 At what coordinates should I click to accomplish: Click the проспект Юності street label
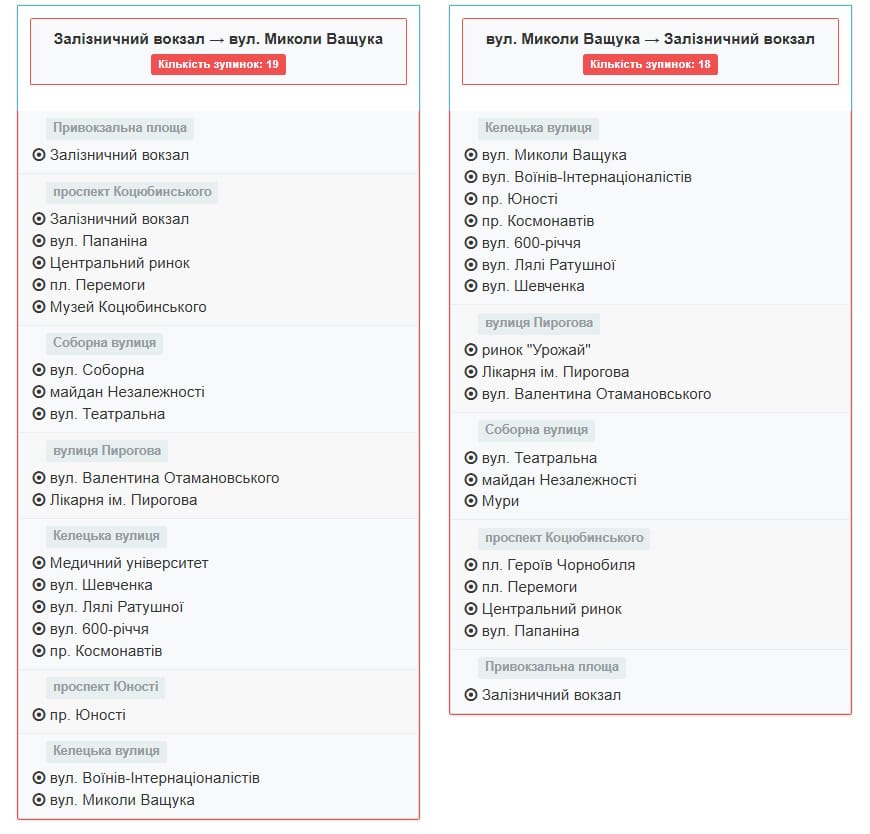(105, 687)
